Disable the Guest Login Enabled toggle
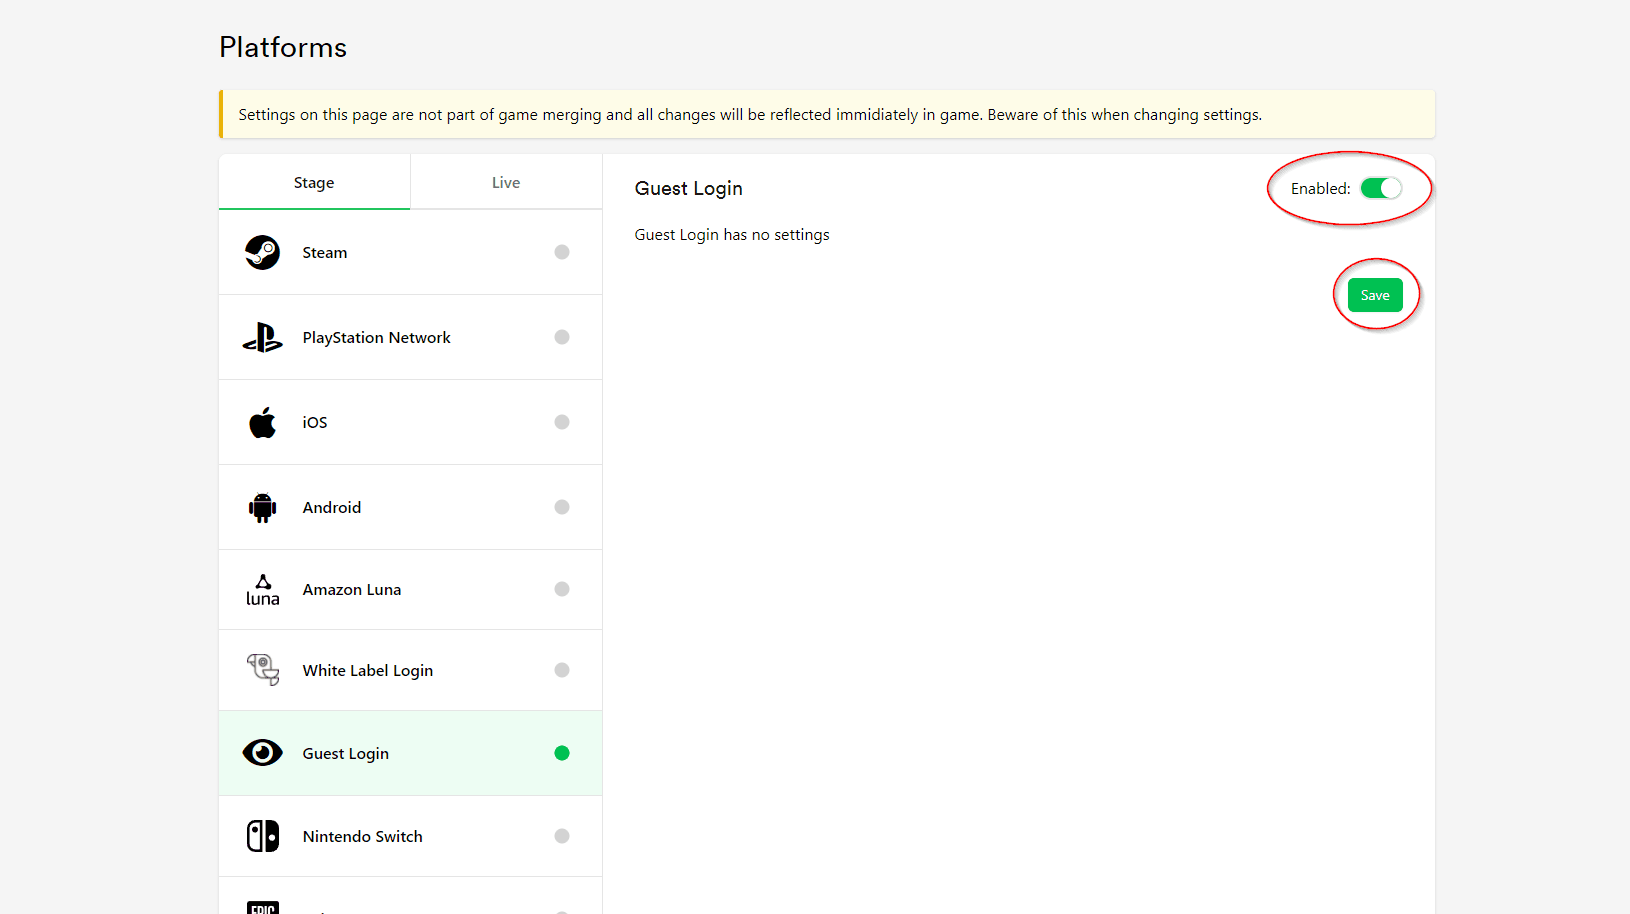 [x=1380, y=188]
